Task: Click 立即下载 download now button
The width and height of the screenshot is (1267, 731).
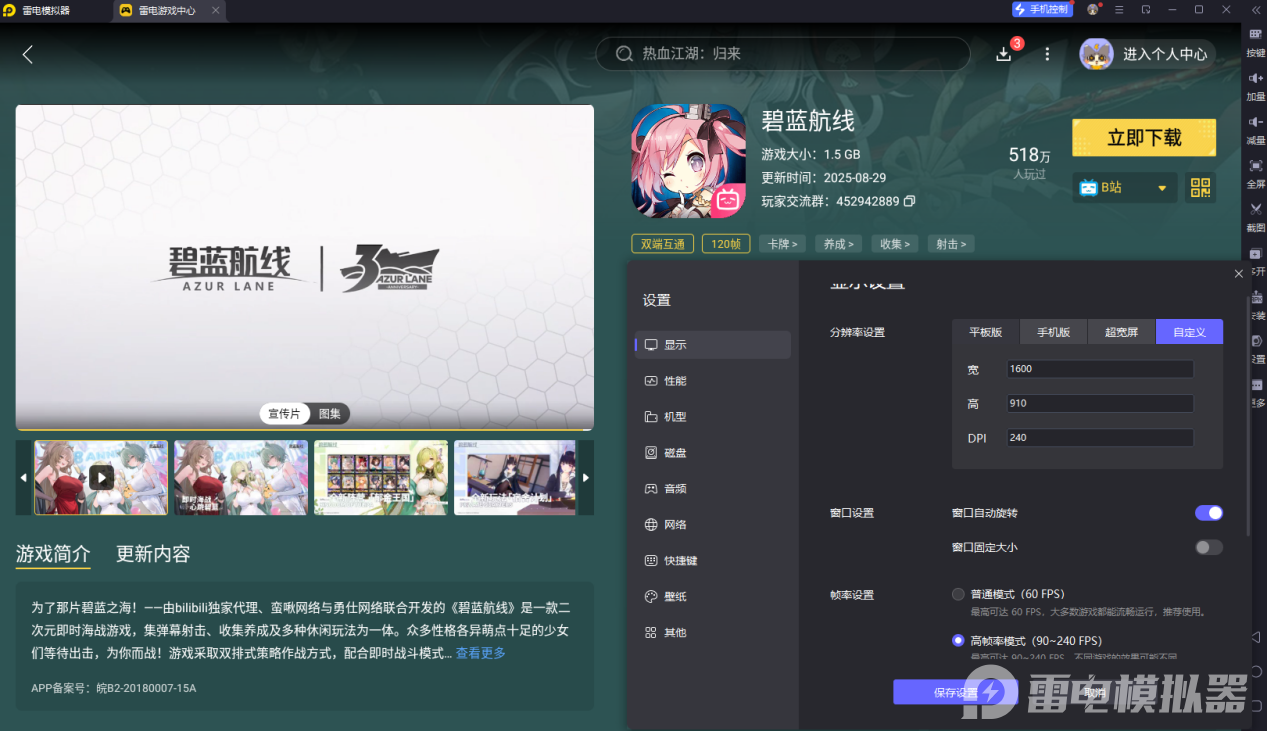Action: (1144, 138)
